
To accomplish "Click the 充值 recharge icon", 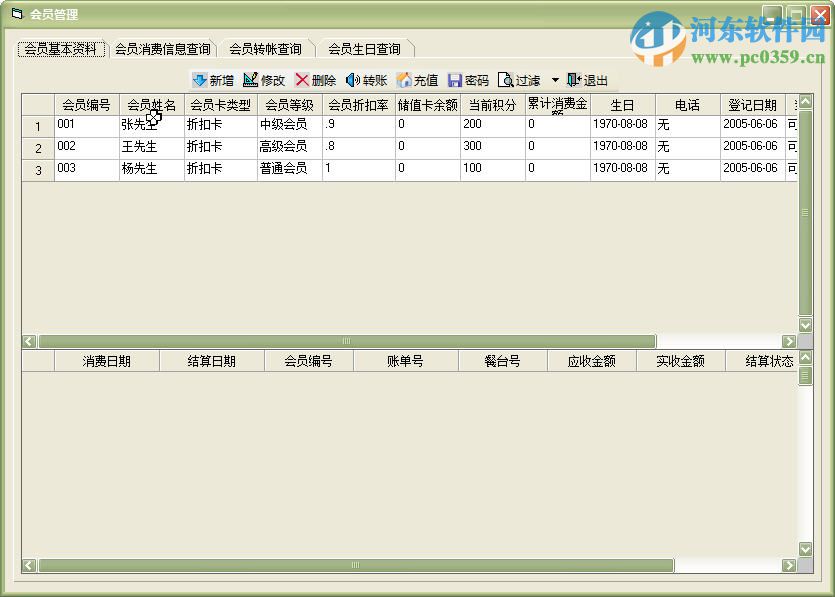I will click(416, 80).
